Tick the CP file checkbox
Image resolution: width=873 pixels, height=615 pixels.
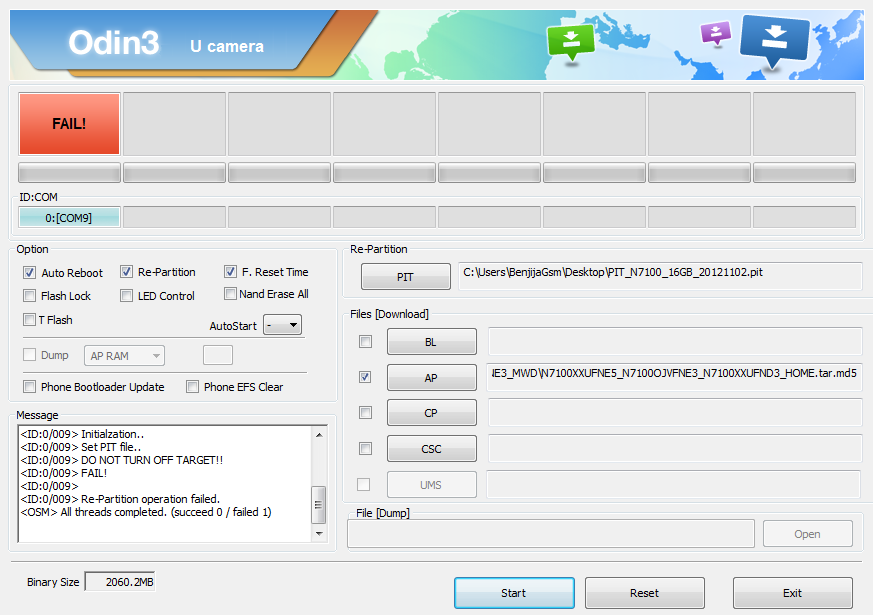coord(365,412)
